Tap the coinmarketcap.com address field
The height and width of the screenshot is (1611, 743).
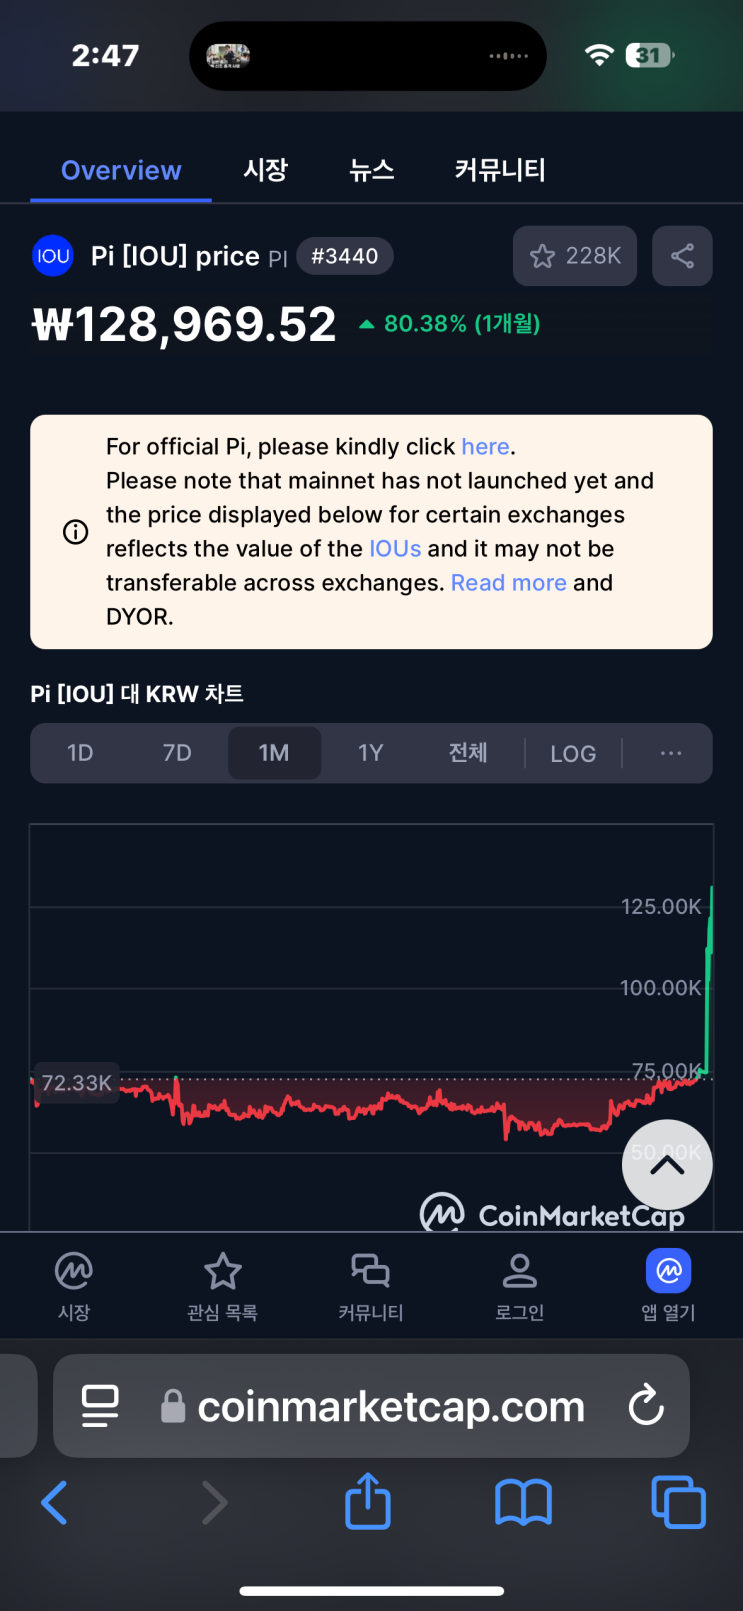point(390,1406)
